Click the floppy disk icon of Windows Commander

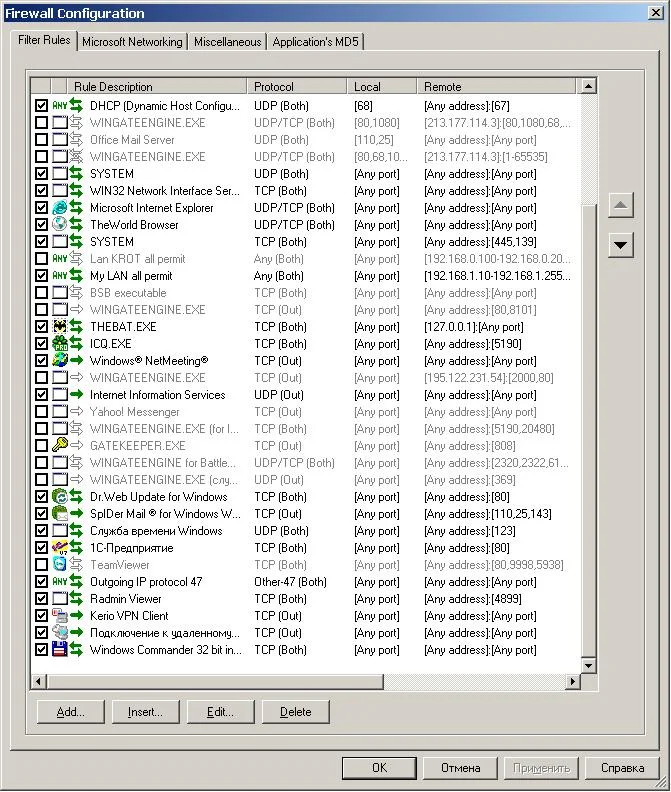pyautogui.click(x=60, y=650)
